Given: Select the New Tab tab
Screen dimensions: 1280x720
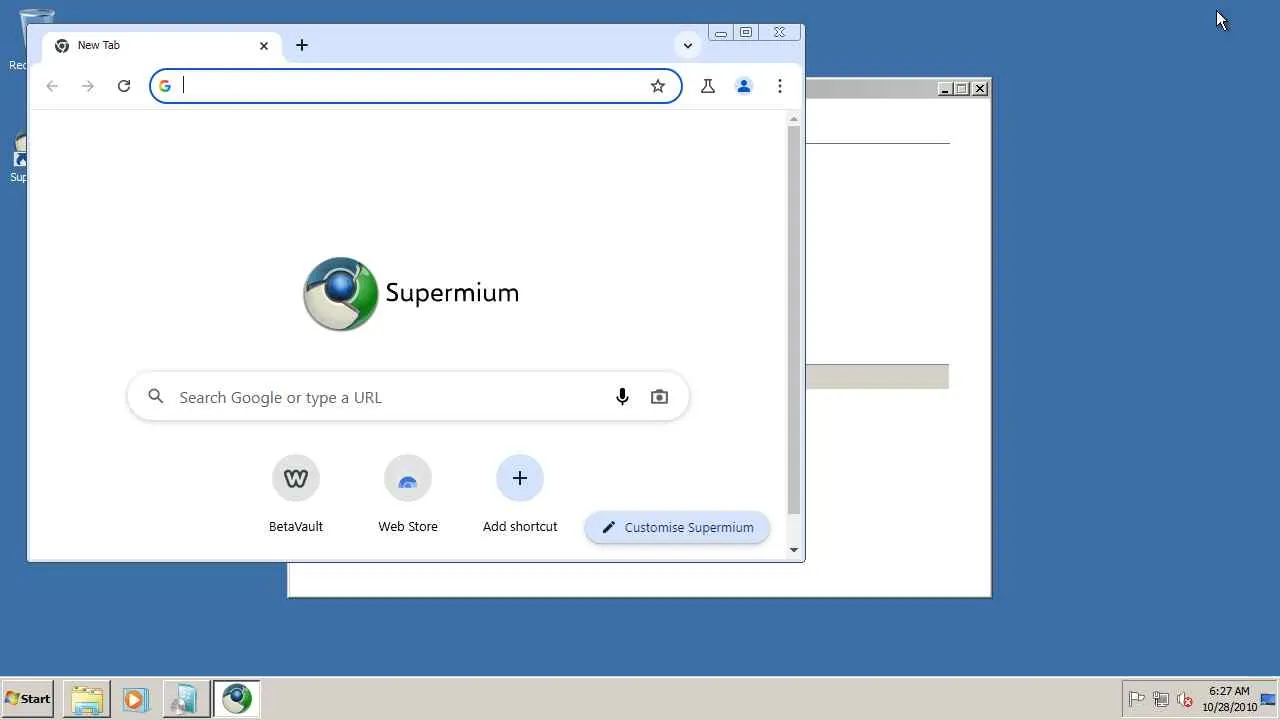Looking at the screenshot, I should pyautogui.click(x=162, y=45).
